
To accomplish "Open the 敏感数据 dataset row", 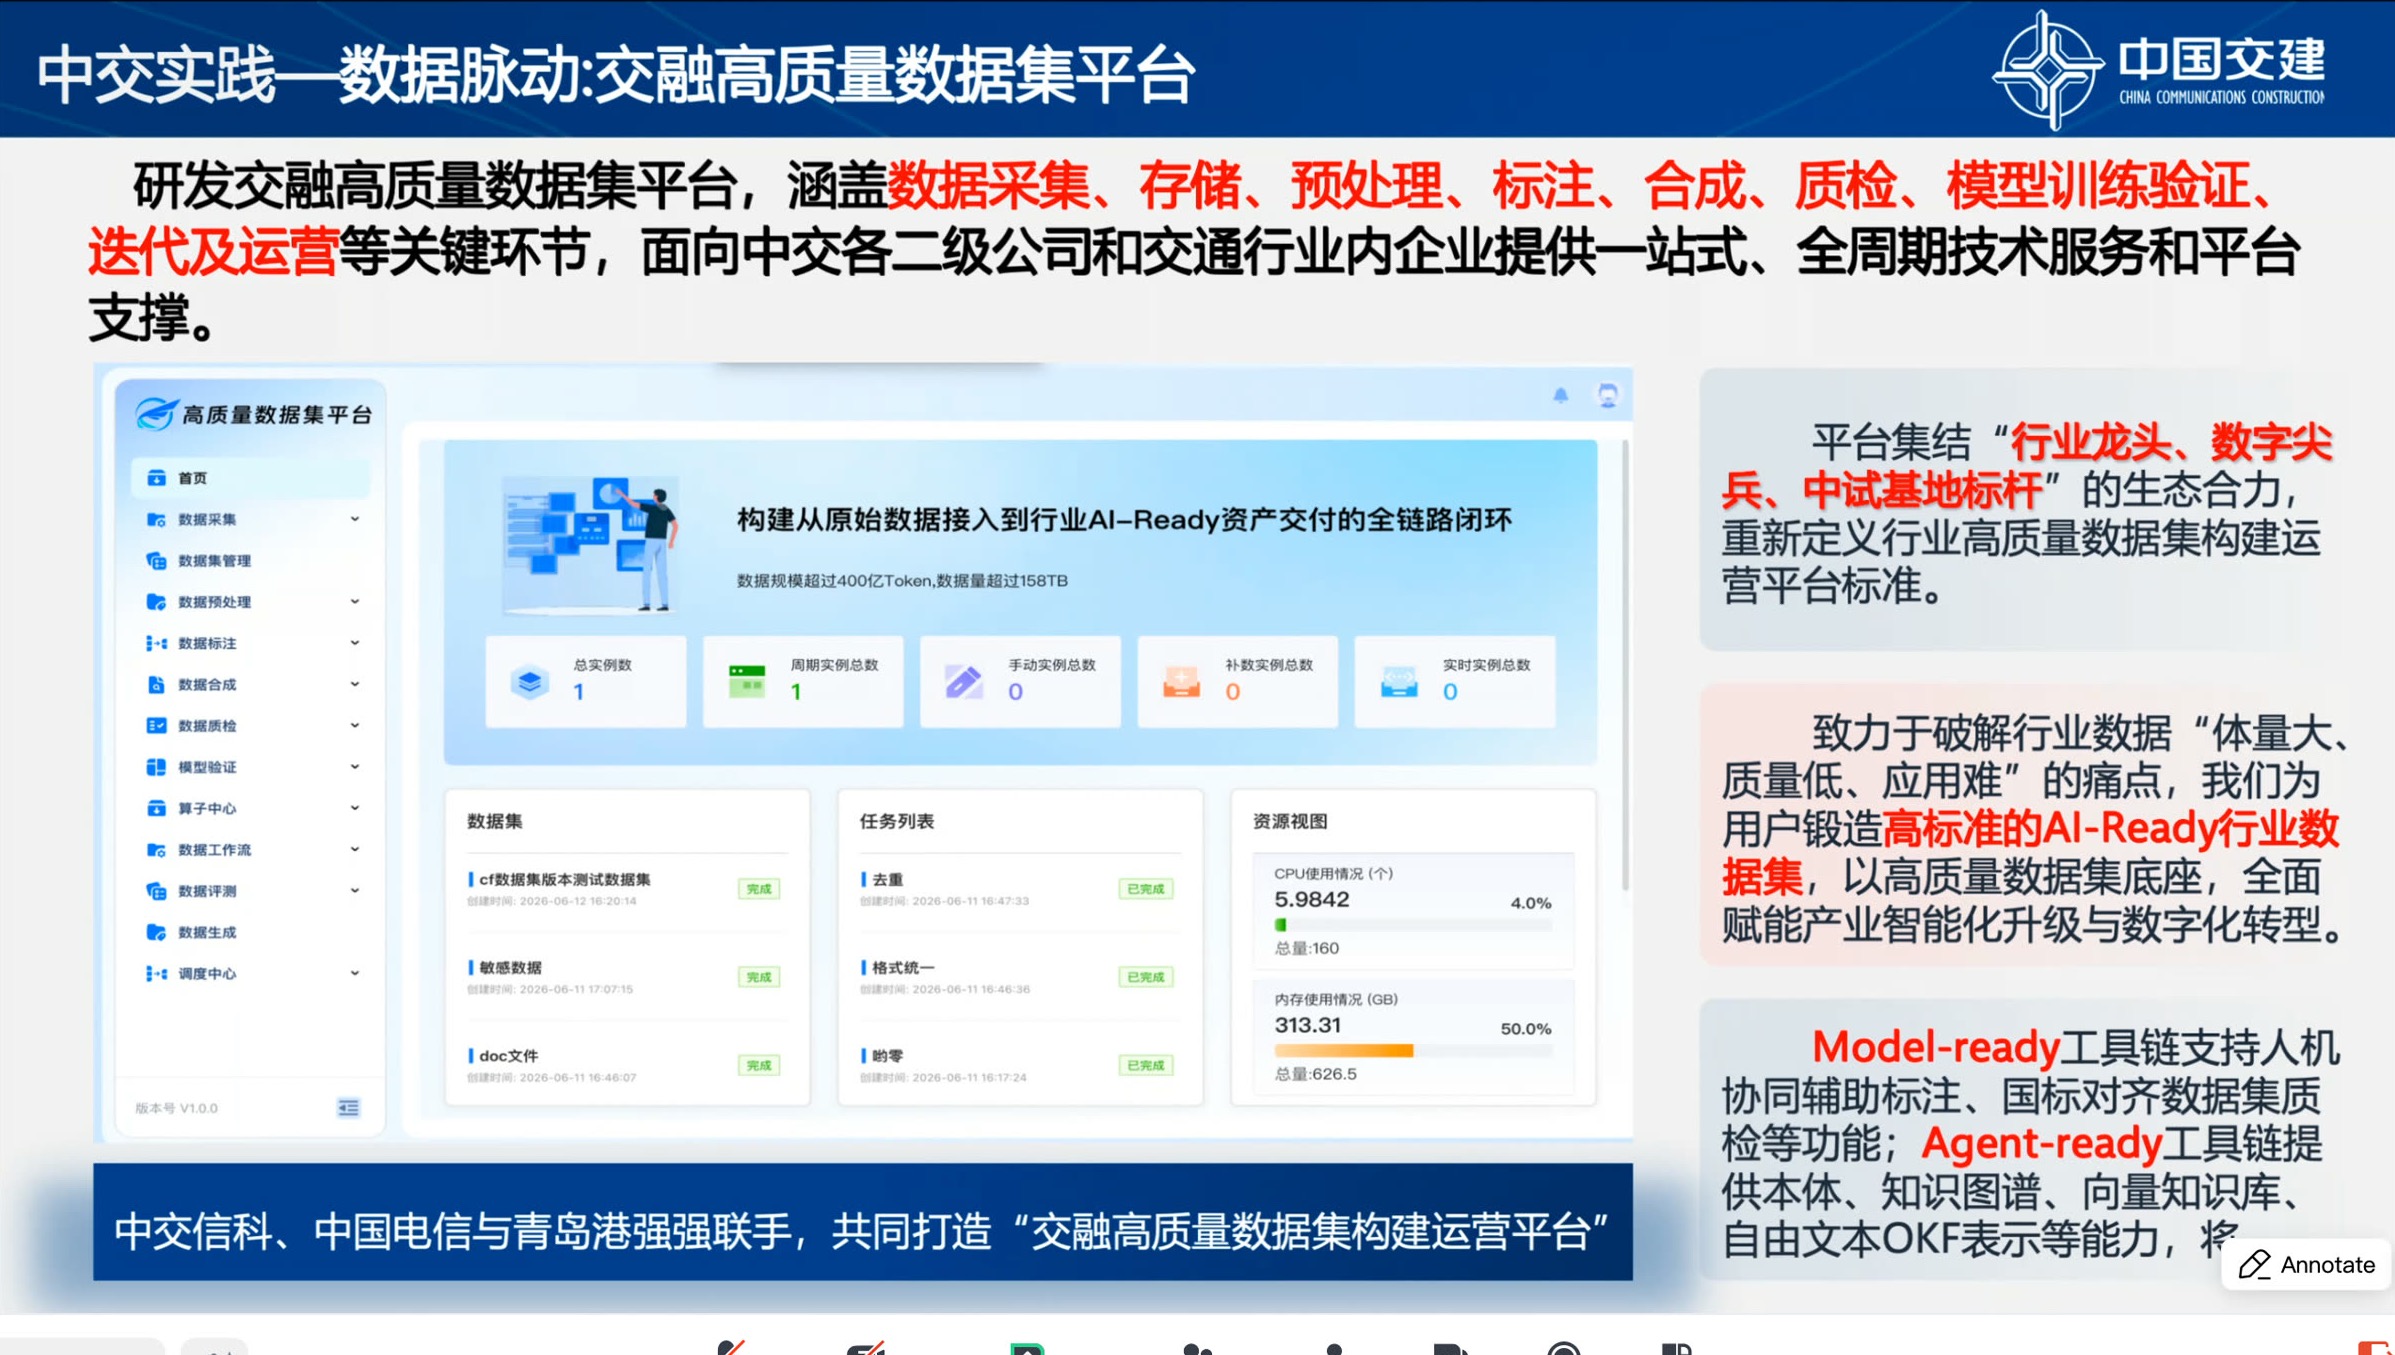I will tap(626, 976).
